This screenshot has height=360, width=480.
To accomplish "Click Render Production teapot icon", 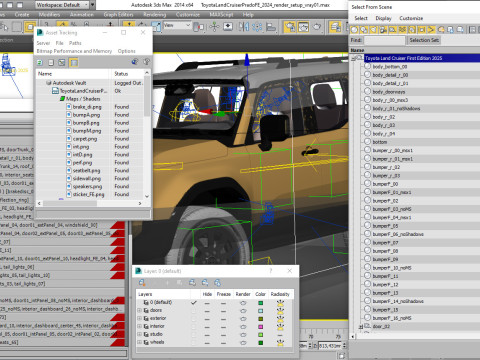I will coord(317,27).
